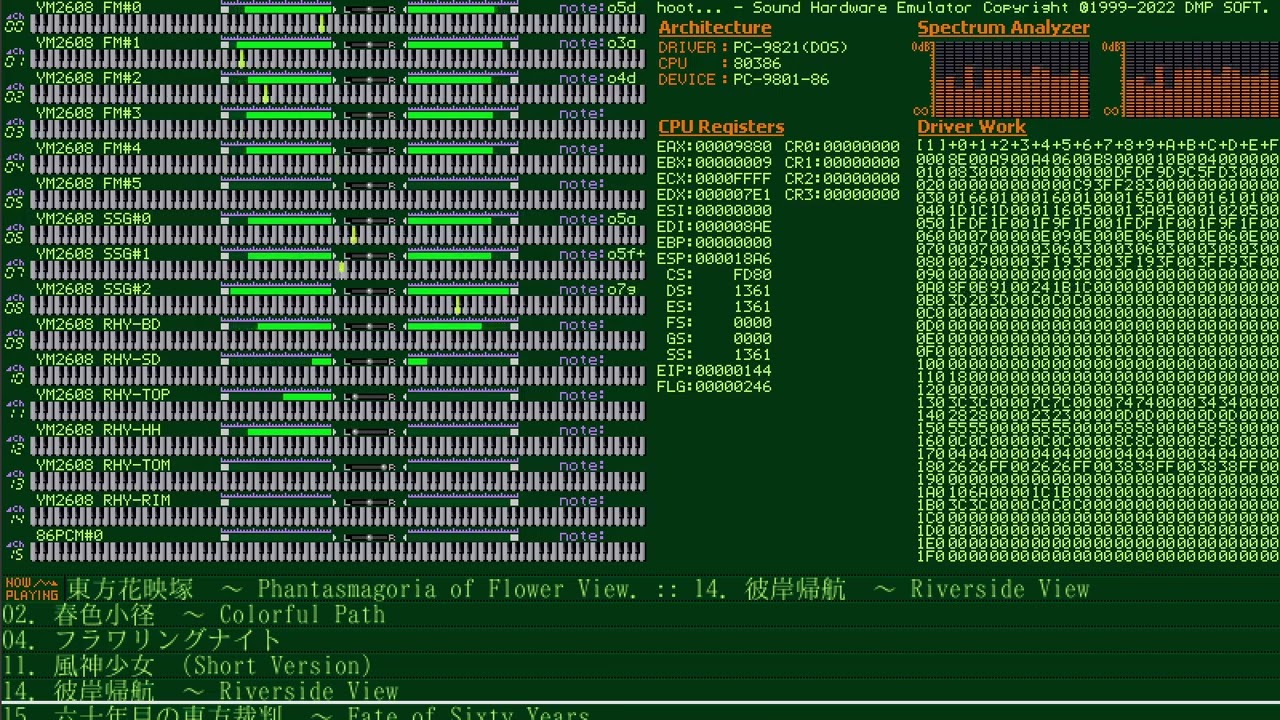Click the ch 06 channel indicator icon
Viewport: 1280px width, 720px height.
point(15,234)
